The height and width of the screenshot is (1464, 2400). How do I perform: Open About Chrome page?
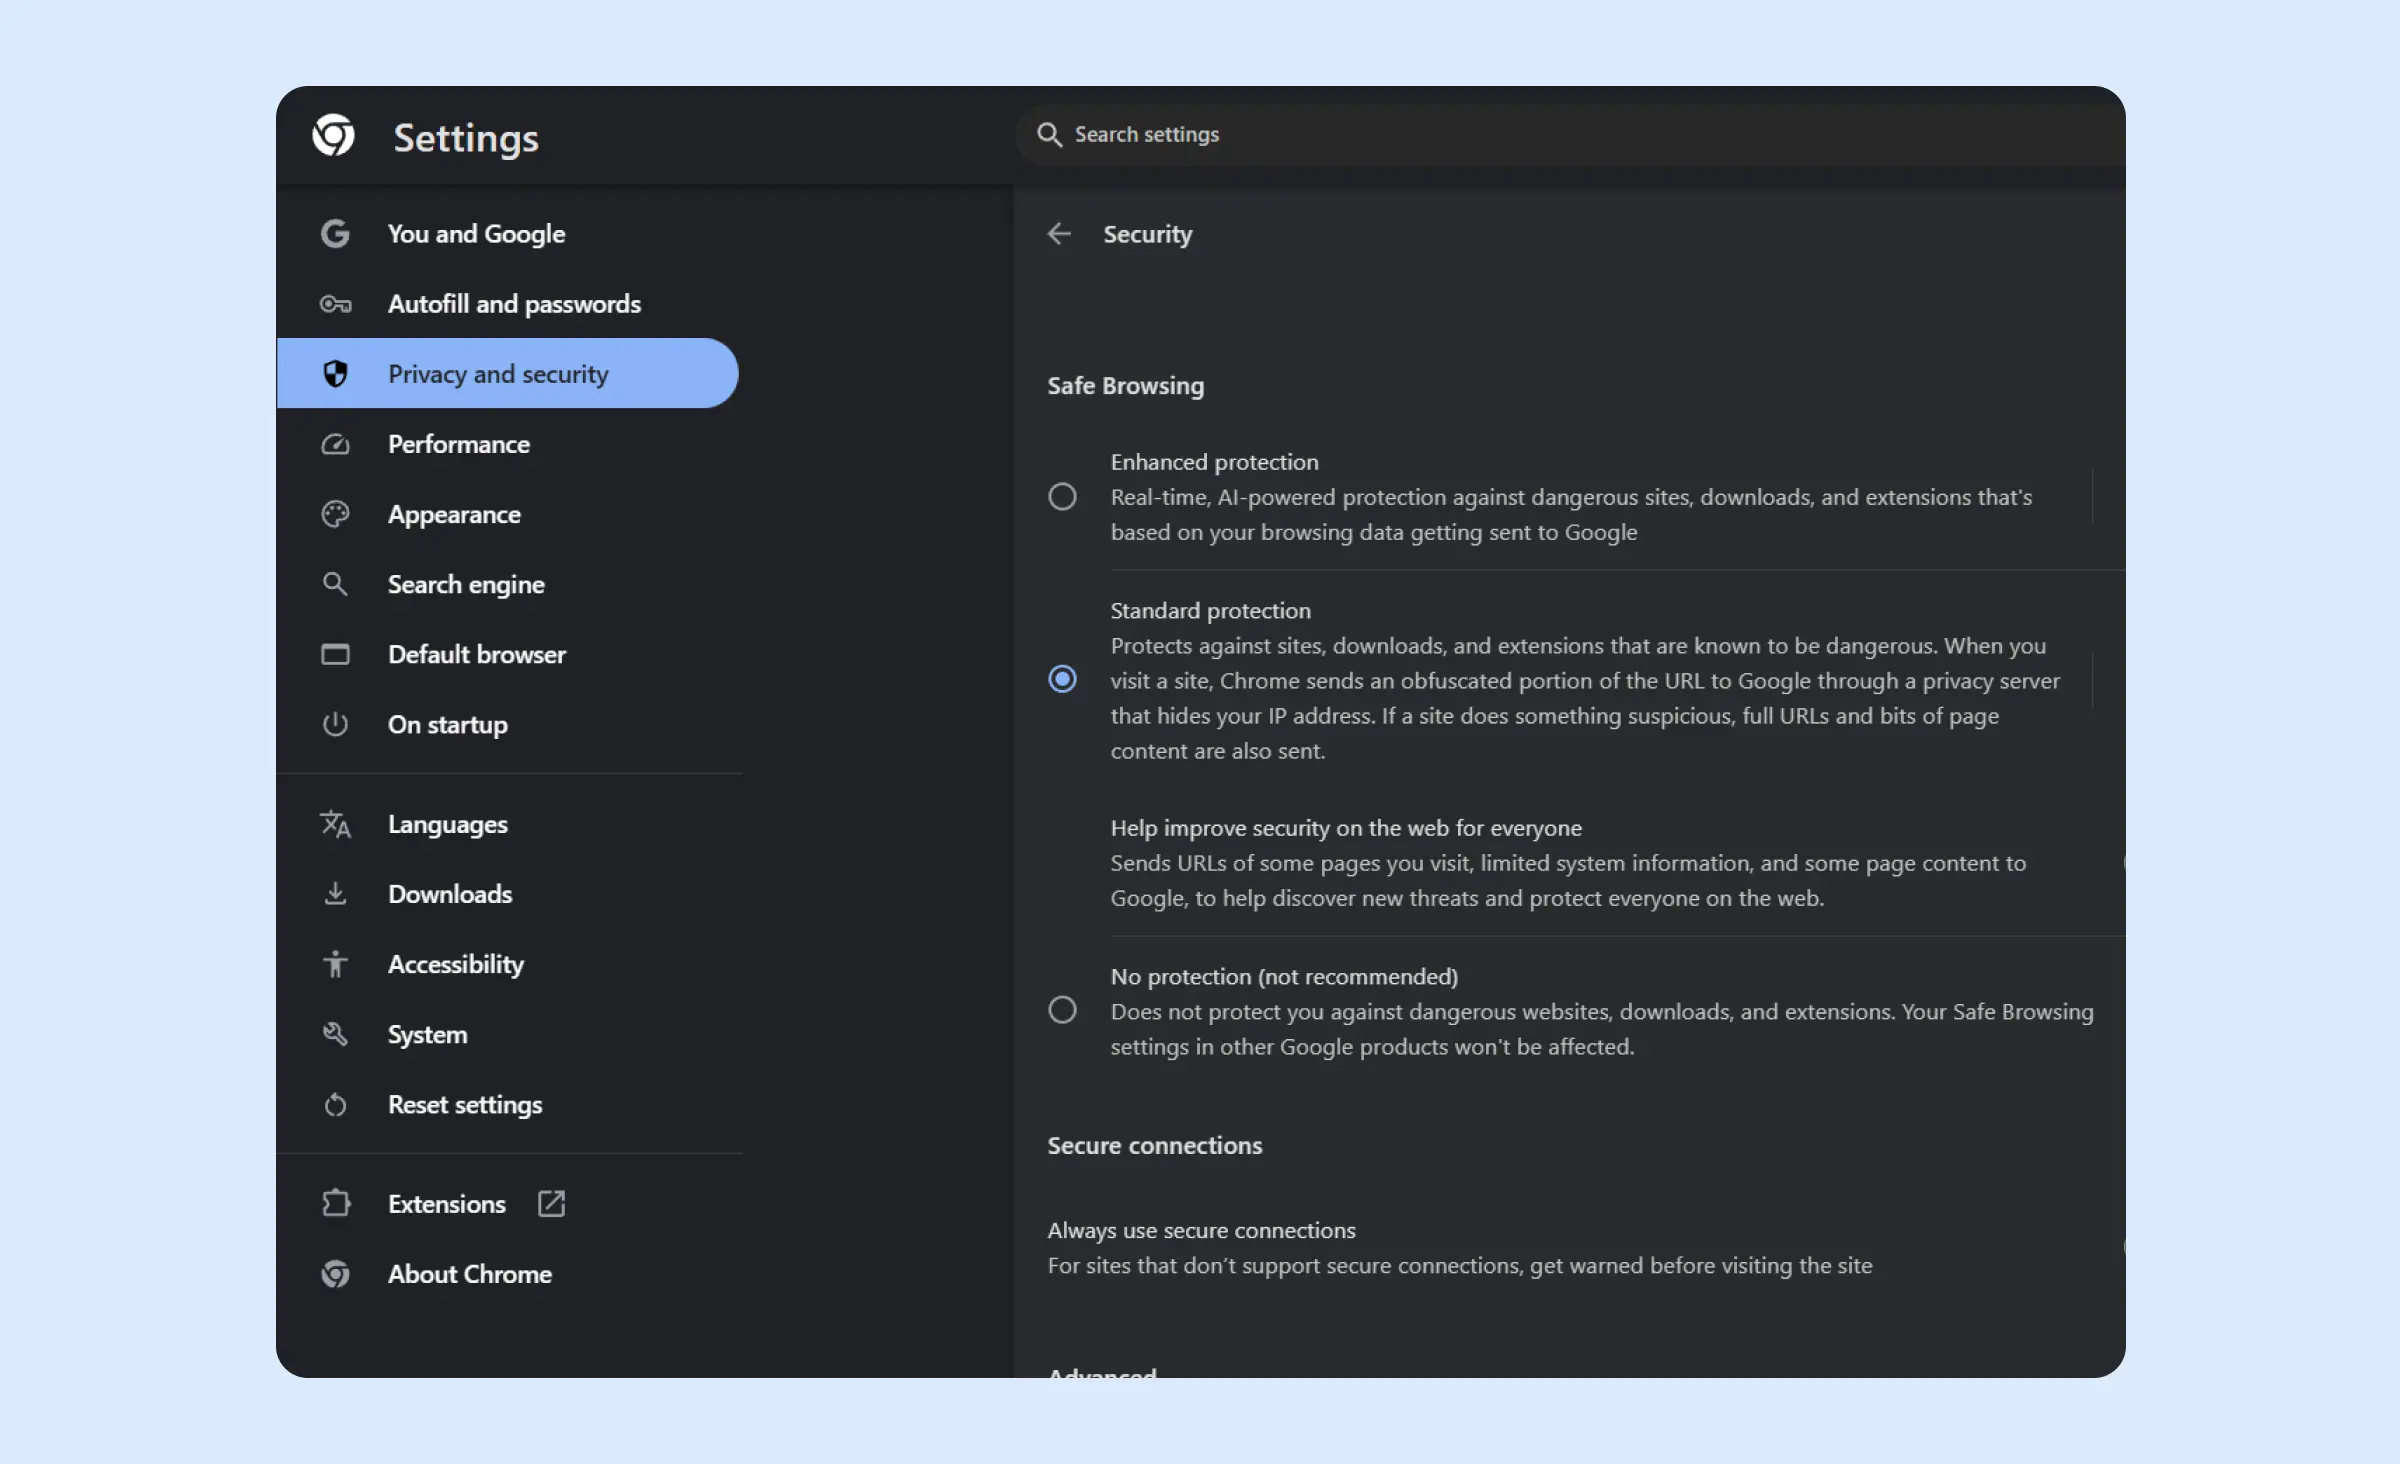(x=508, y=1274)
